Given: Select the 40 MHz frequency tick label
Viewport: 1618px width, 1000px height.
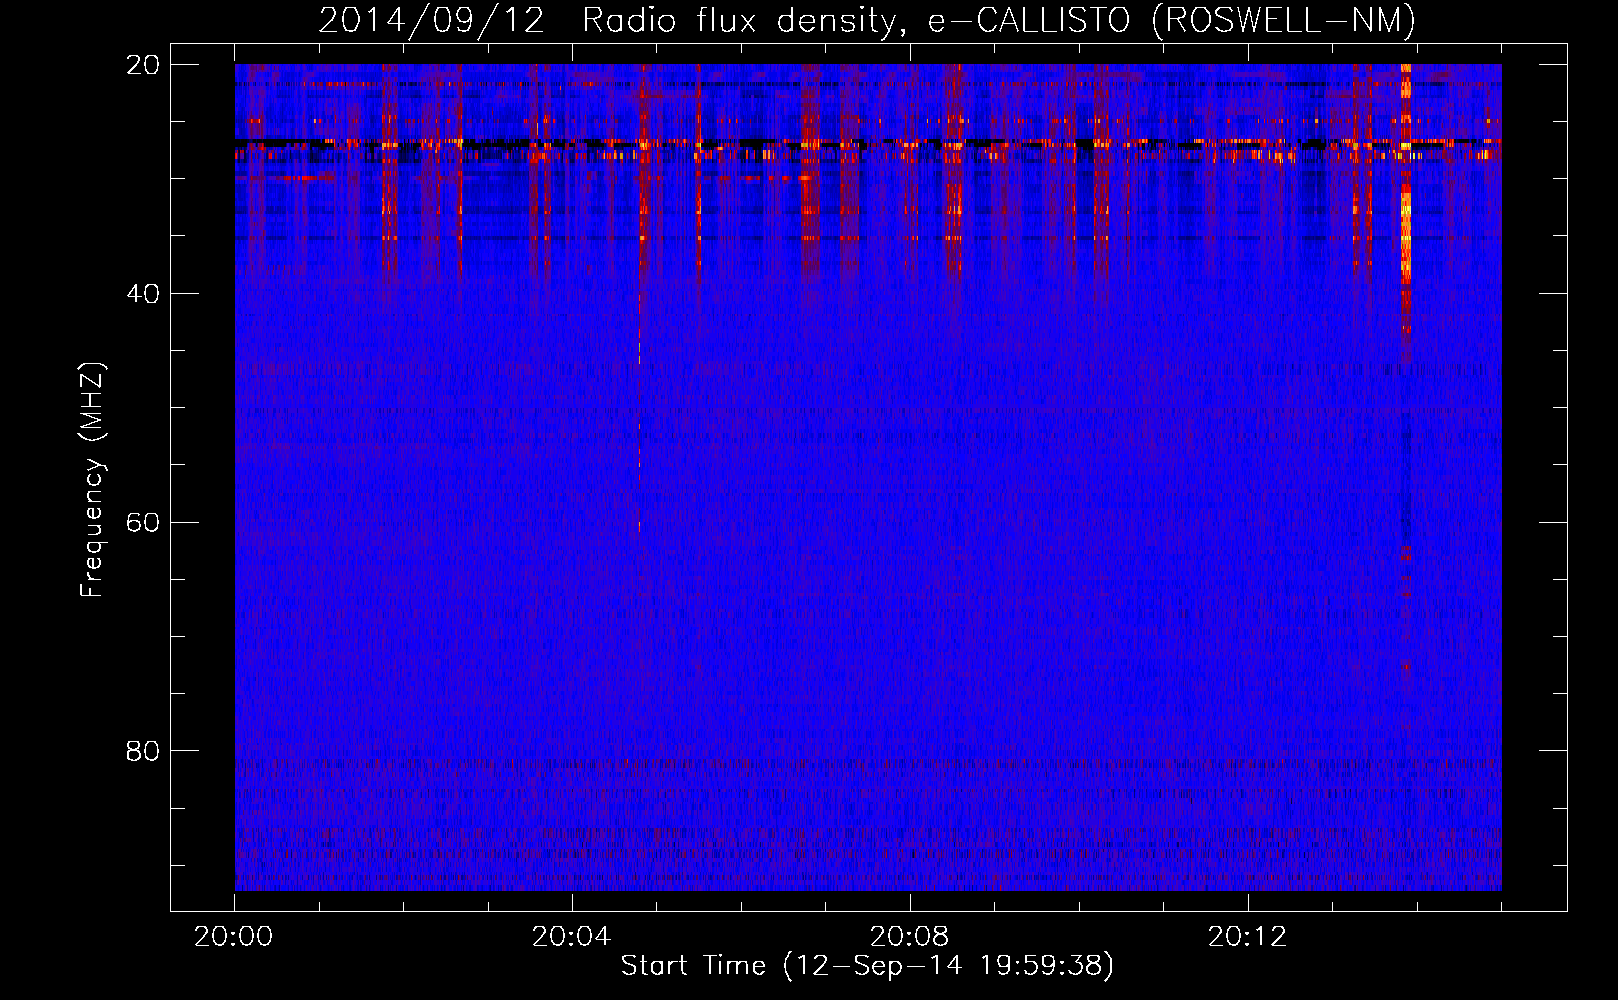Looking at the screenshot, I should pyautogui.click(x=144, y=293).
